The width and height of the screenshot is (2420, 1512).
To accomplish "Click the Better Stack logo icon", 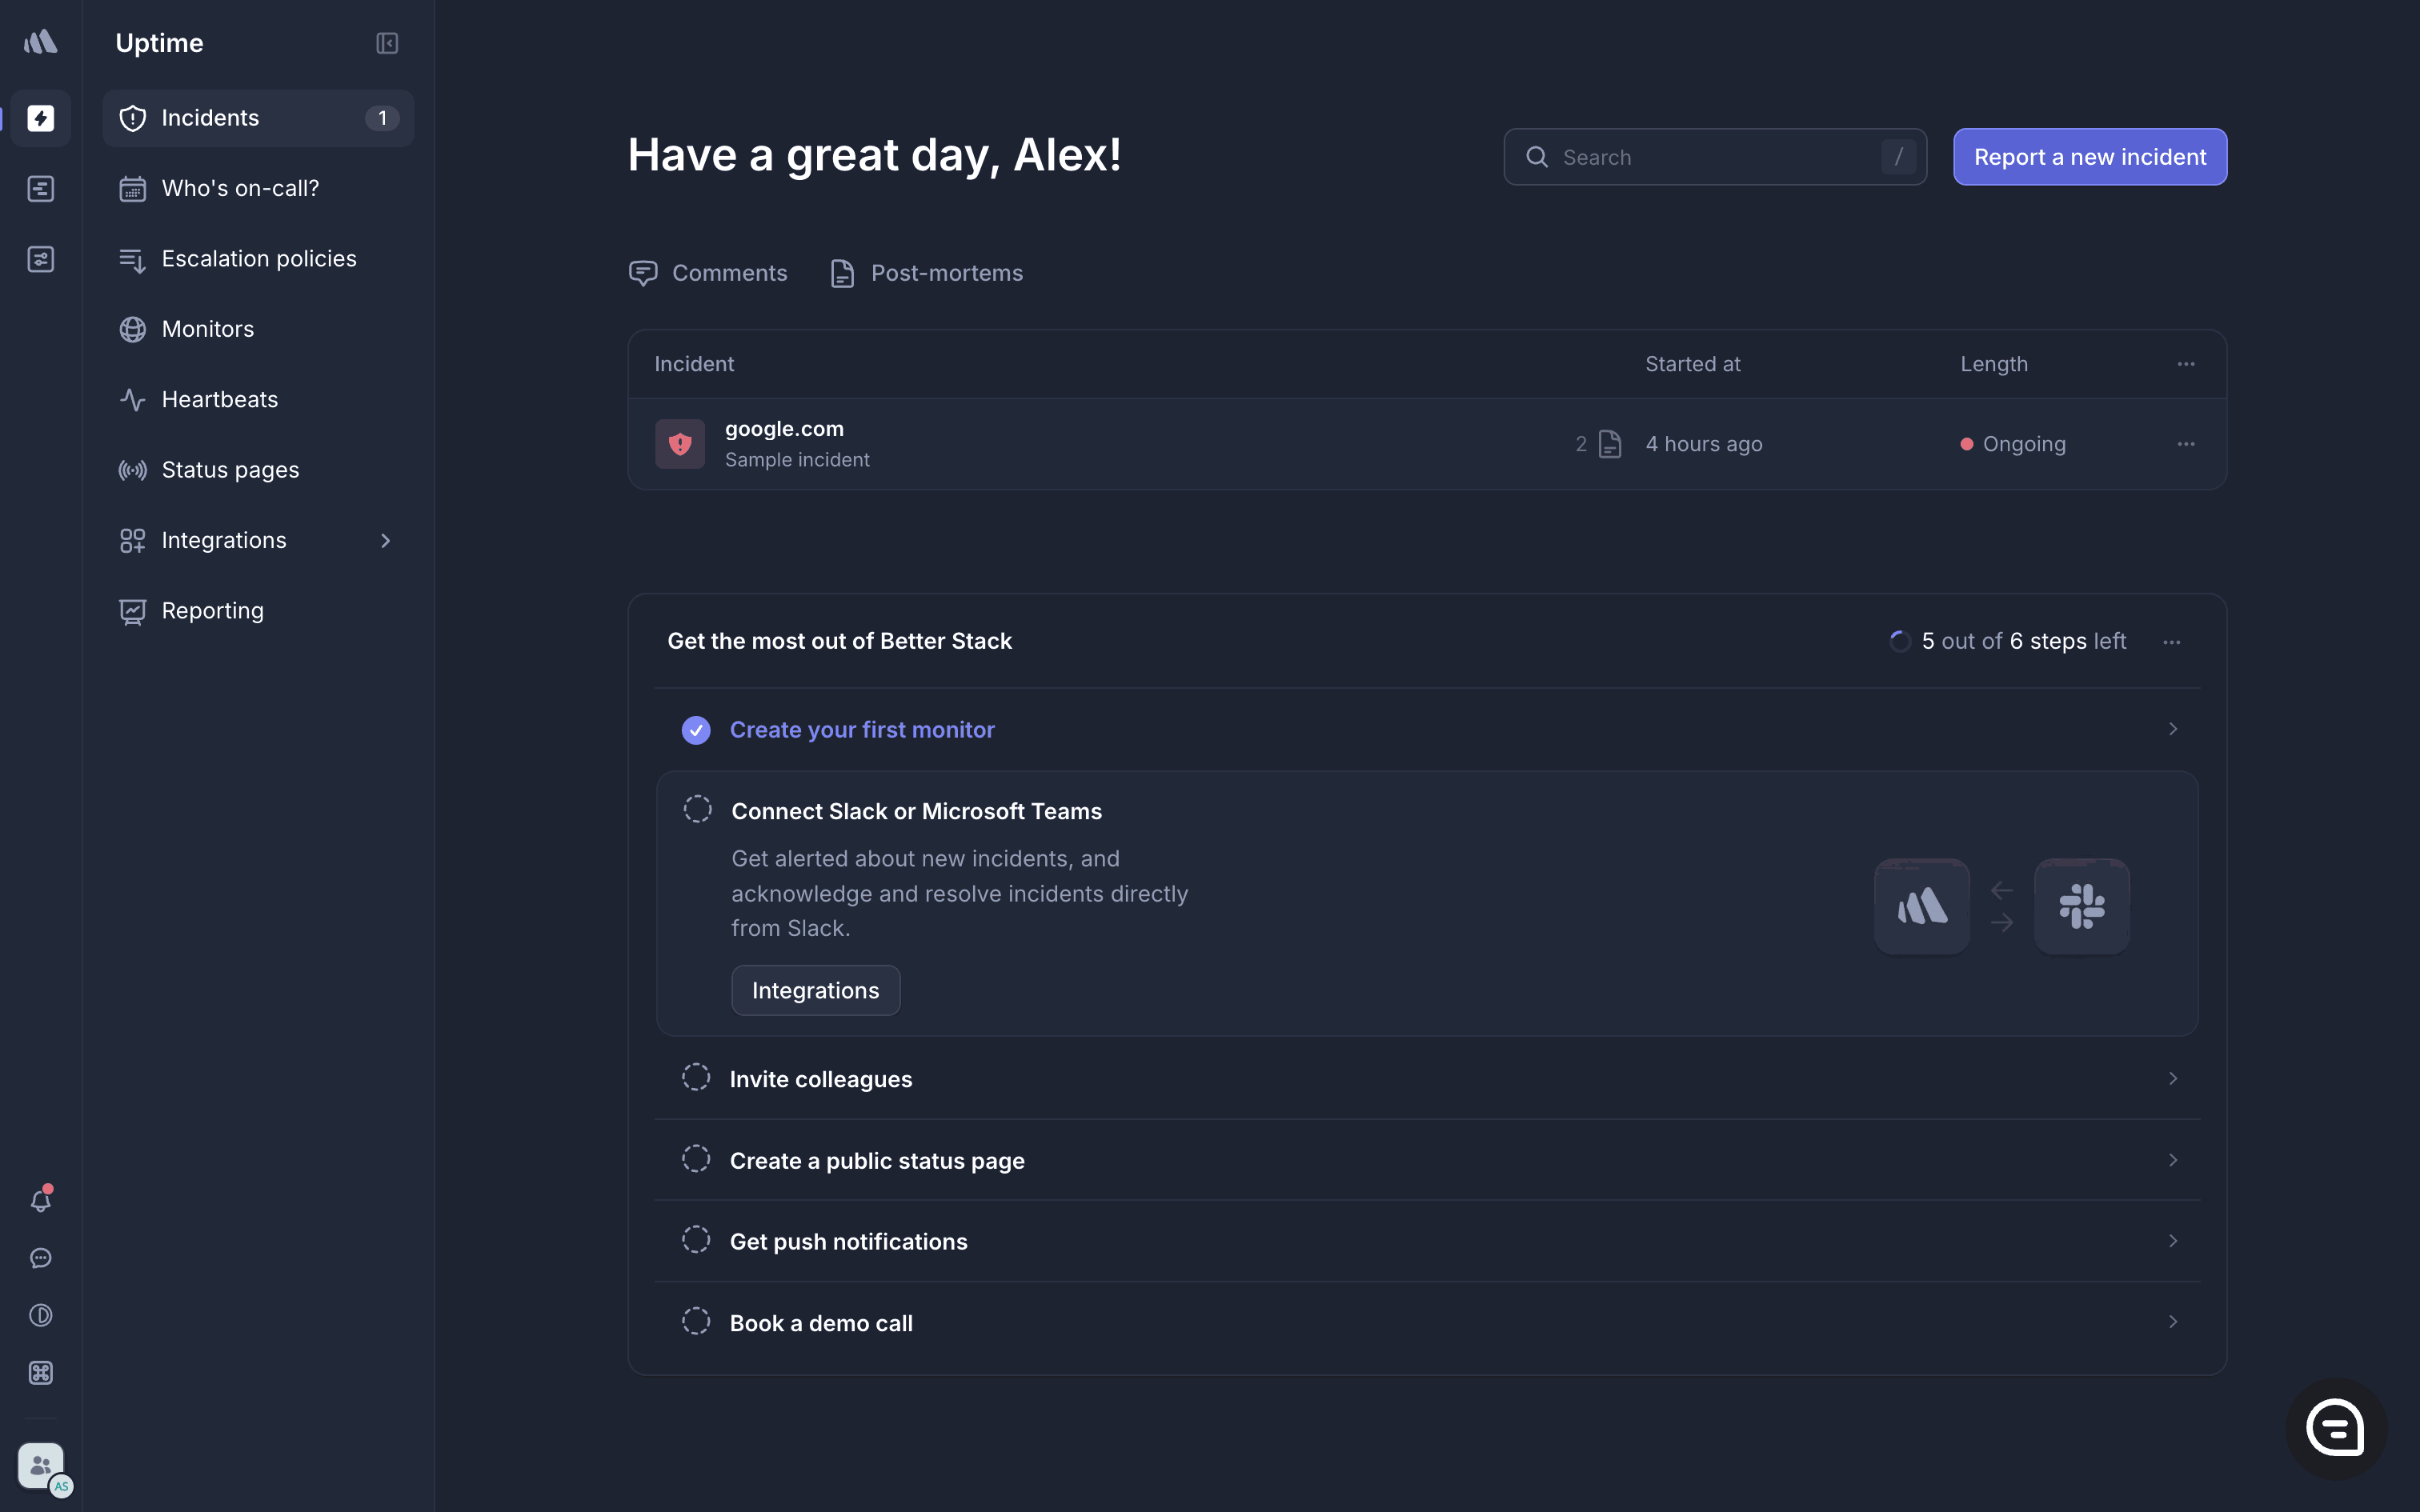I will click(41, 42).
